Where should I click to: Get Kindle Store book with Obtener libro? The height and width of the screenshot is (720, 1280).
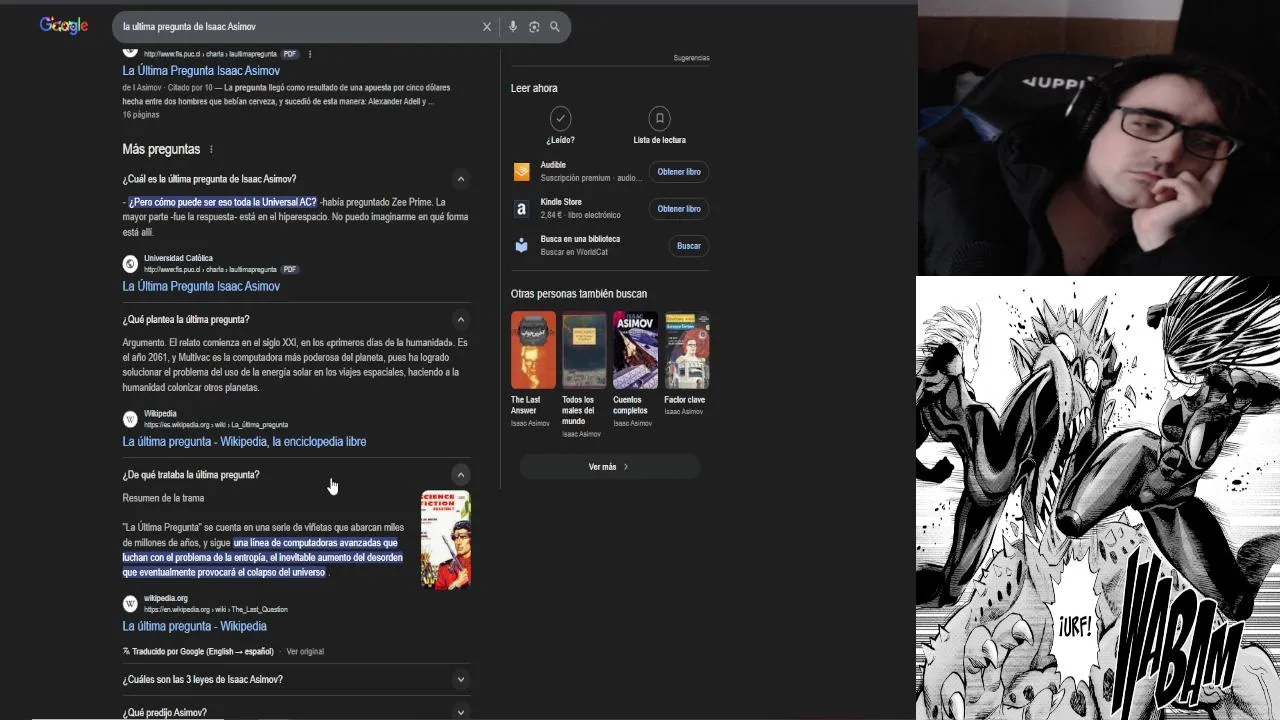tap(679, 209)
